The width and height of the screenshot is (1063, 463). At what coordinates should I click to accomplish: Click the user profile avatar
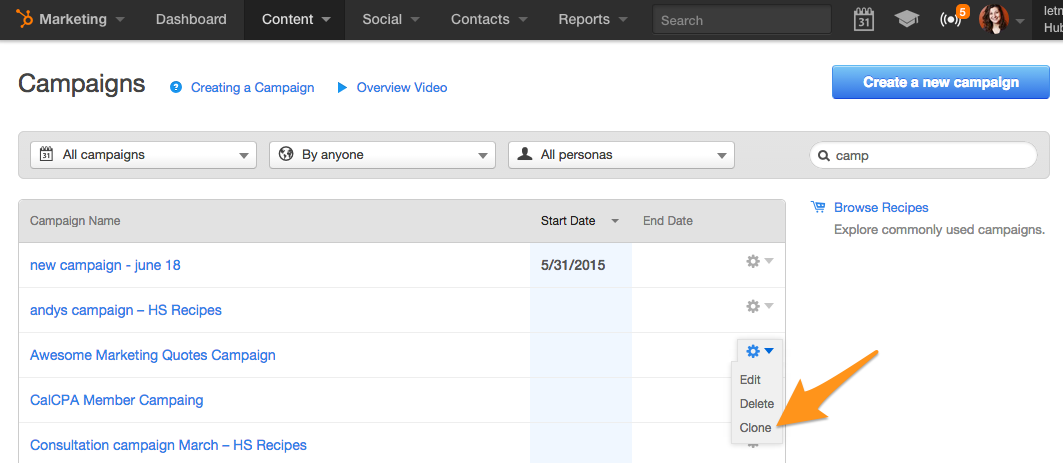tap(994, 20)
